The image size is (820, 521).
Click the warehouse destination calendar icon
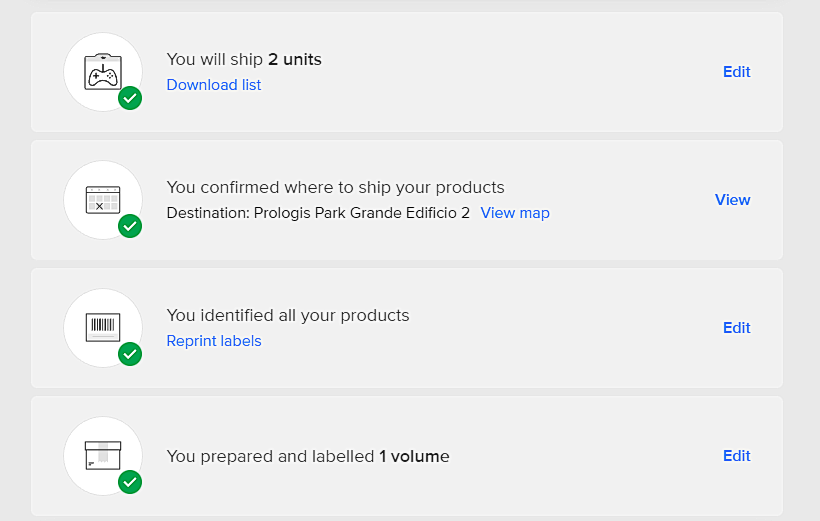(102, 199)
